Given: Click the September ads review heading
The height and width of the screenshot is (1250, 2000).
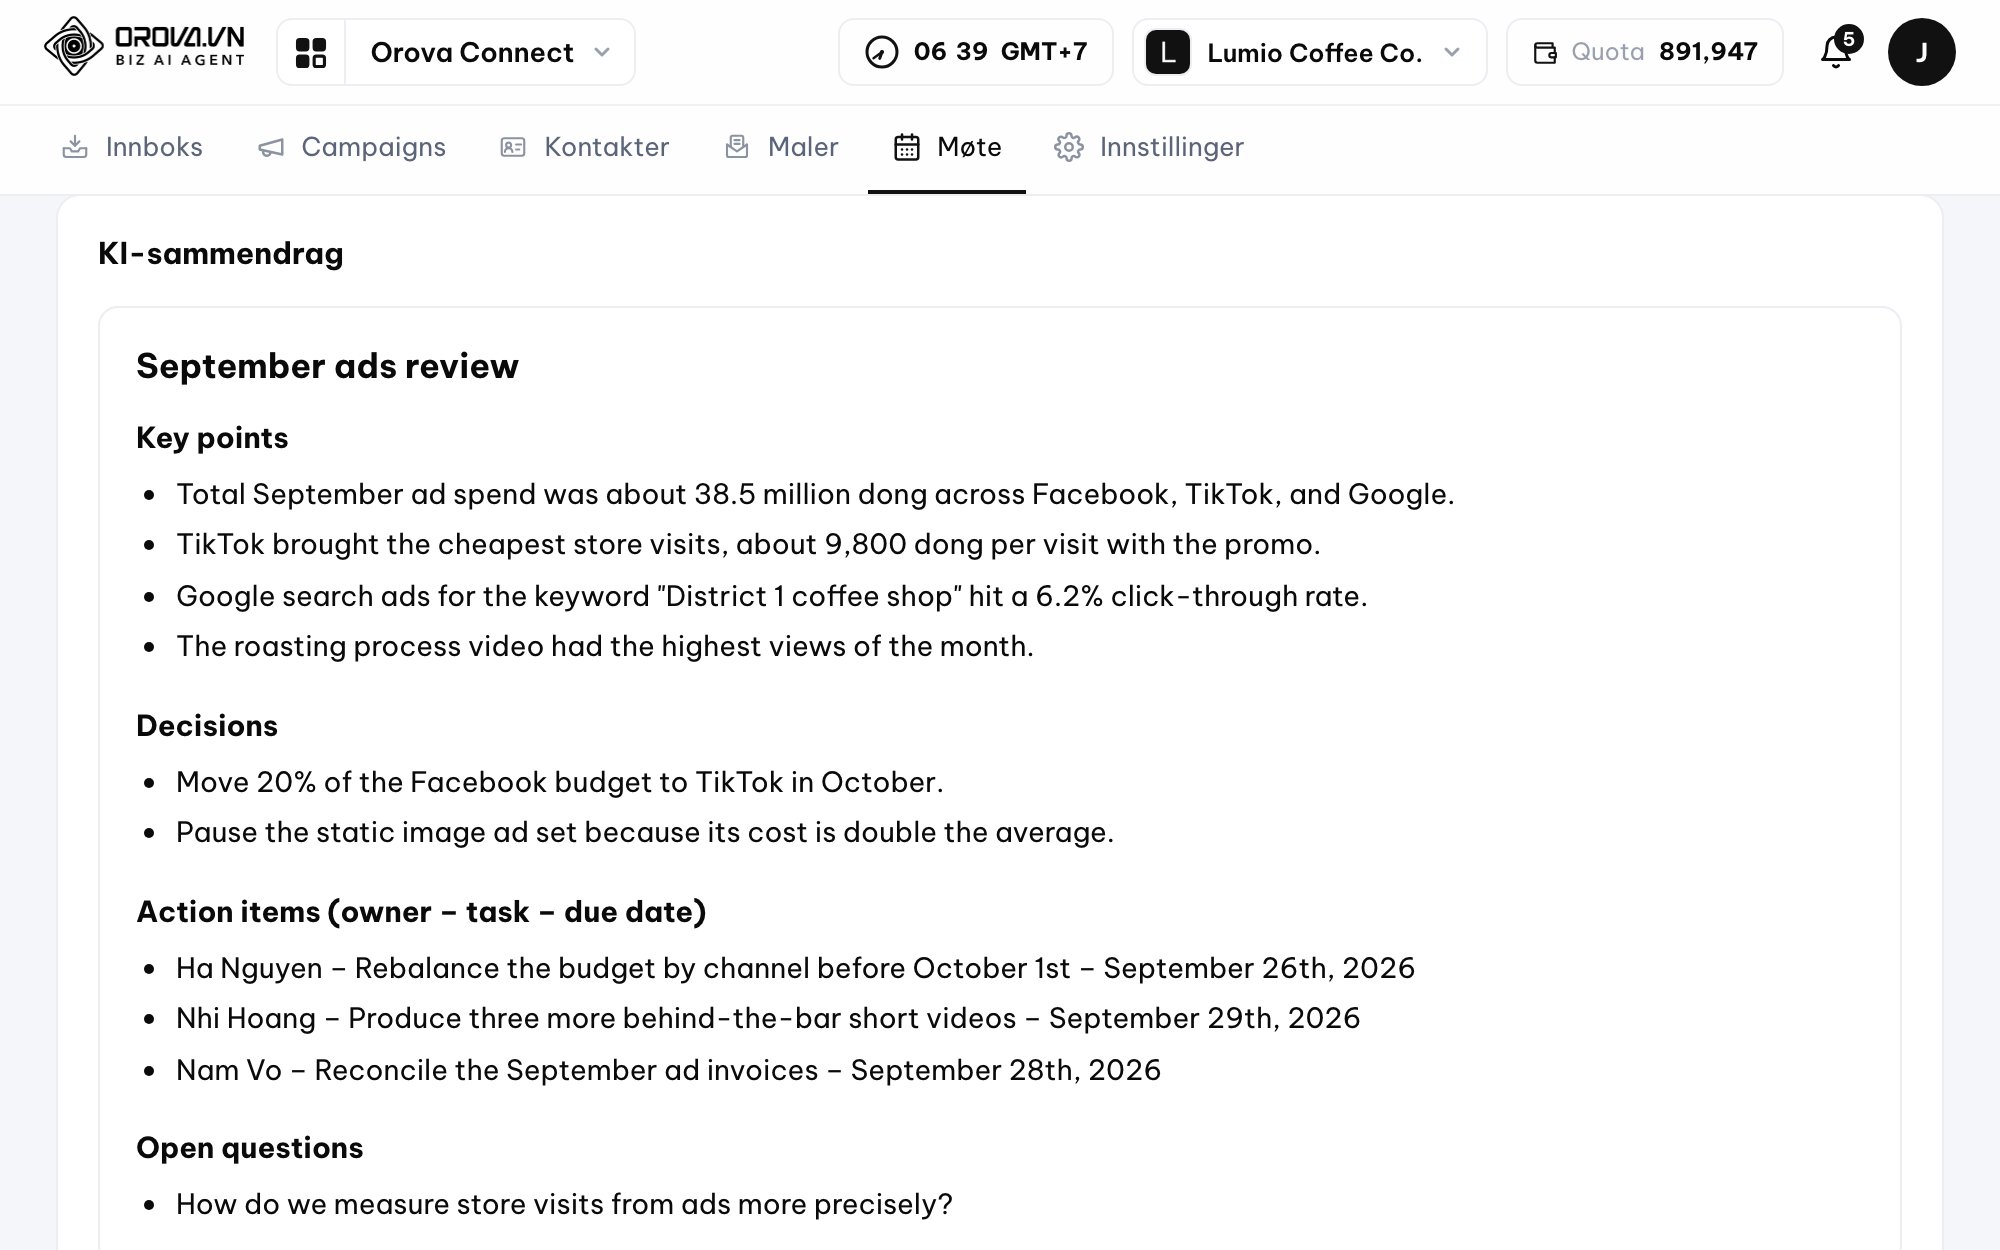Looking at the screenshot, I should [327, 366].
